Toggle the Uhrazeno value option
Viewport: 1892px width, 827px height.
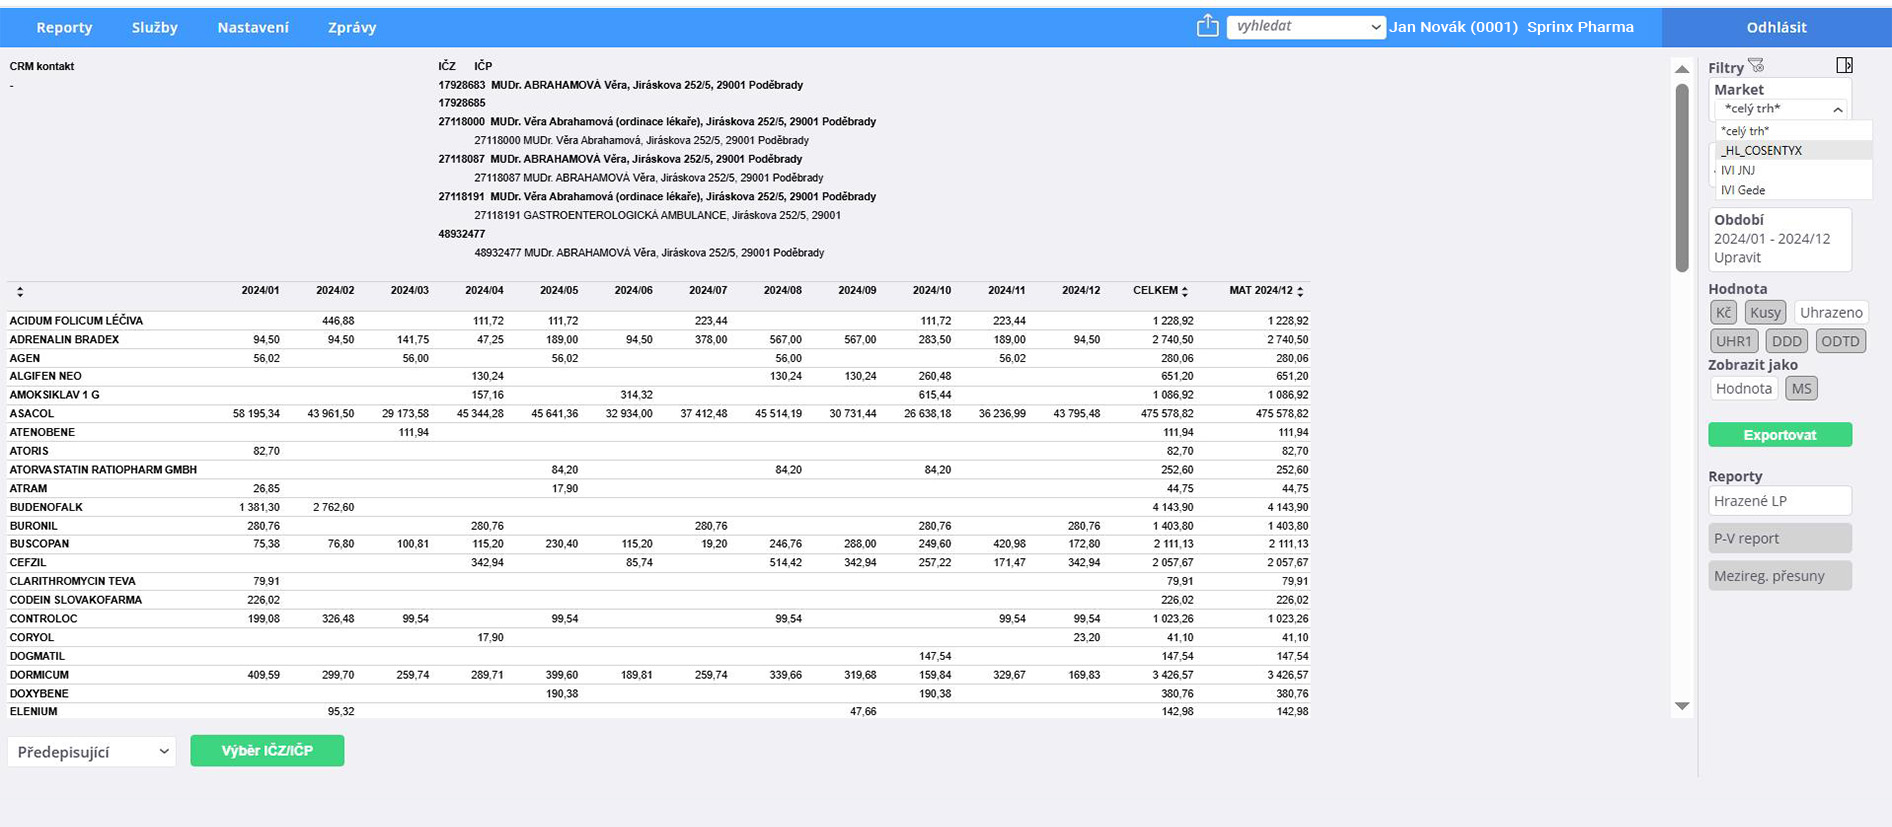pos(1831,313)
